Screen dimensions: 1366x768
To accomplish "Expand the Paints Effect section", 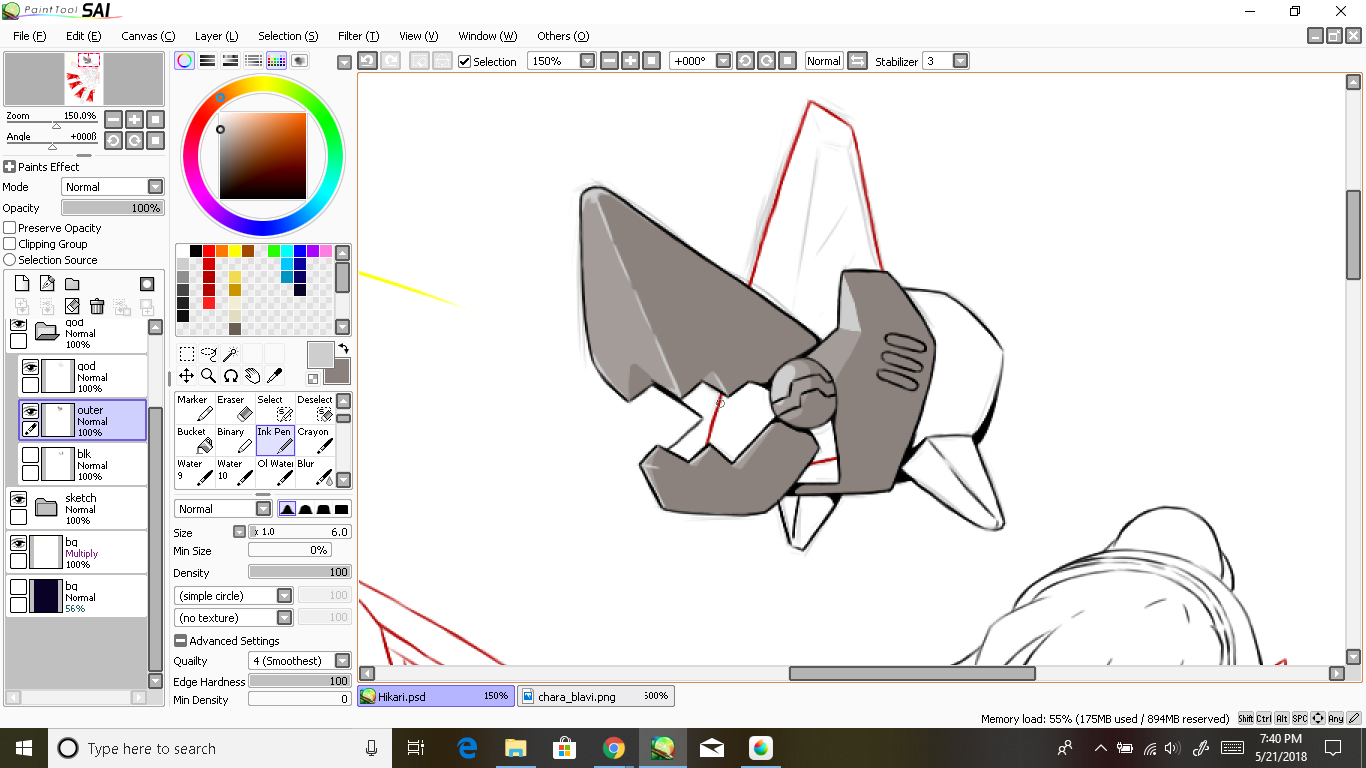I will [x=9, y=167].
